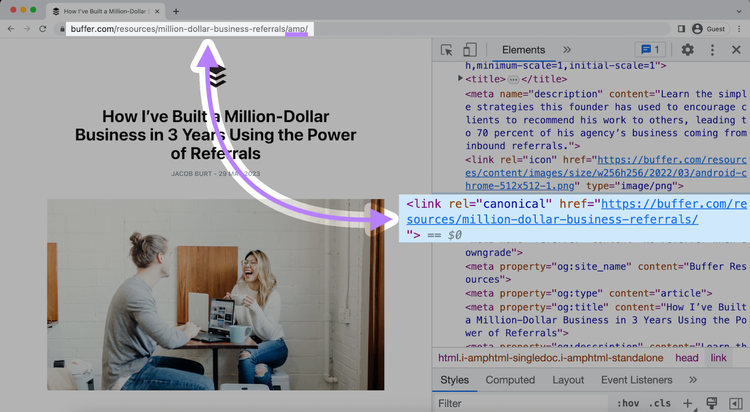Activate the DevTools inspect element picker
This screenshot has width=750, height=412.
pos(446,50)
